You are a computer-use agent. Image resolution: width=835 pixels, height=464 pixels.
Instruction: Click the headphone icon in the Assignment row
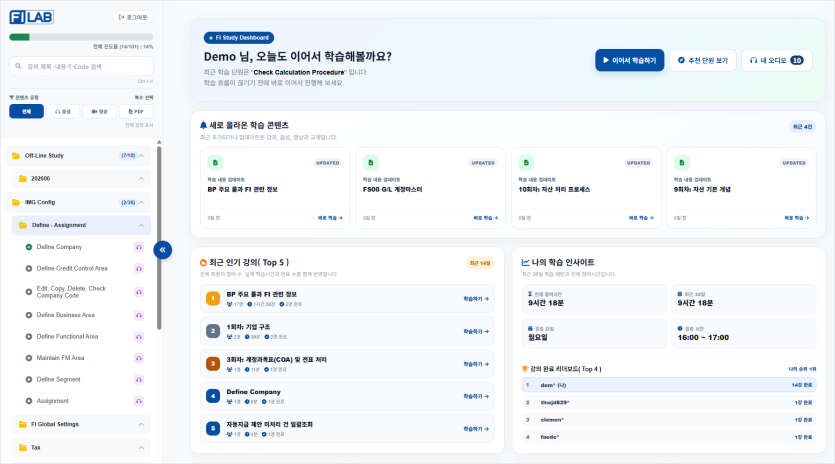tap(138, 401)
